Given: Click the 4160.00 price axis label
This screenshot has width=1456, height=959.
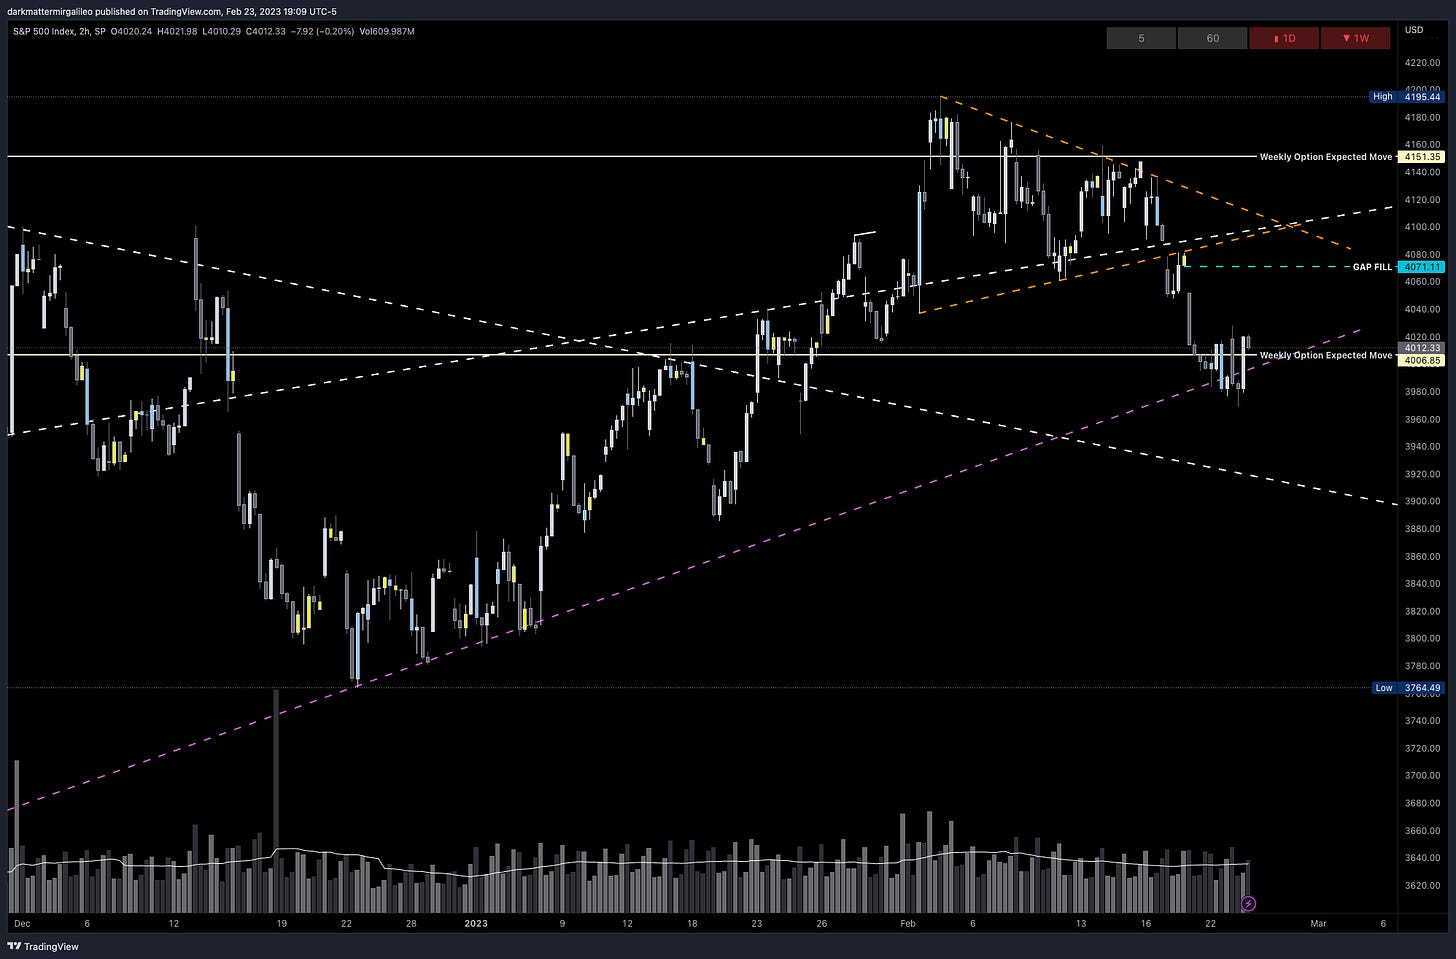Looking at the screenshot, I should tap(1422, 145).
